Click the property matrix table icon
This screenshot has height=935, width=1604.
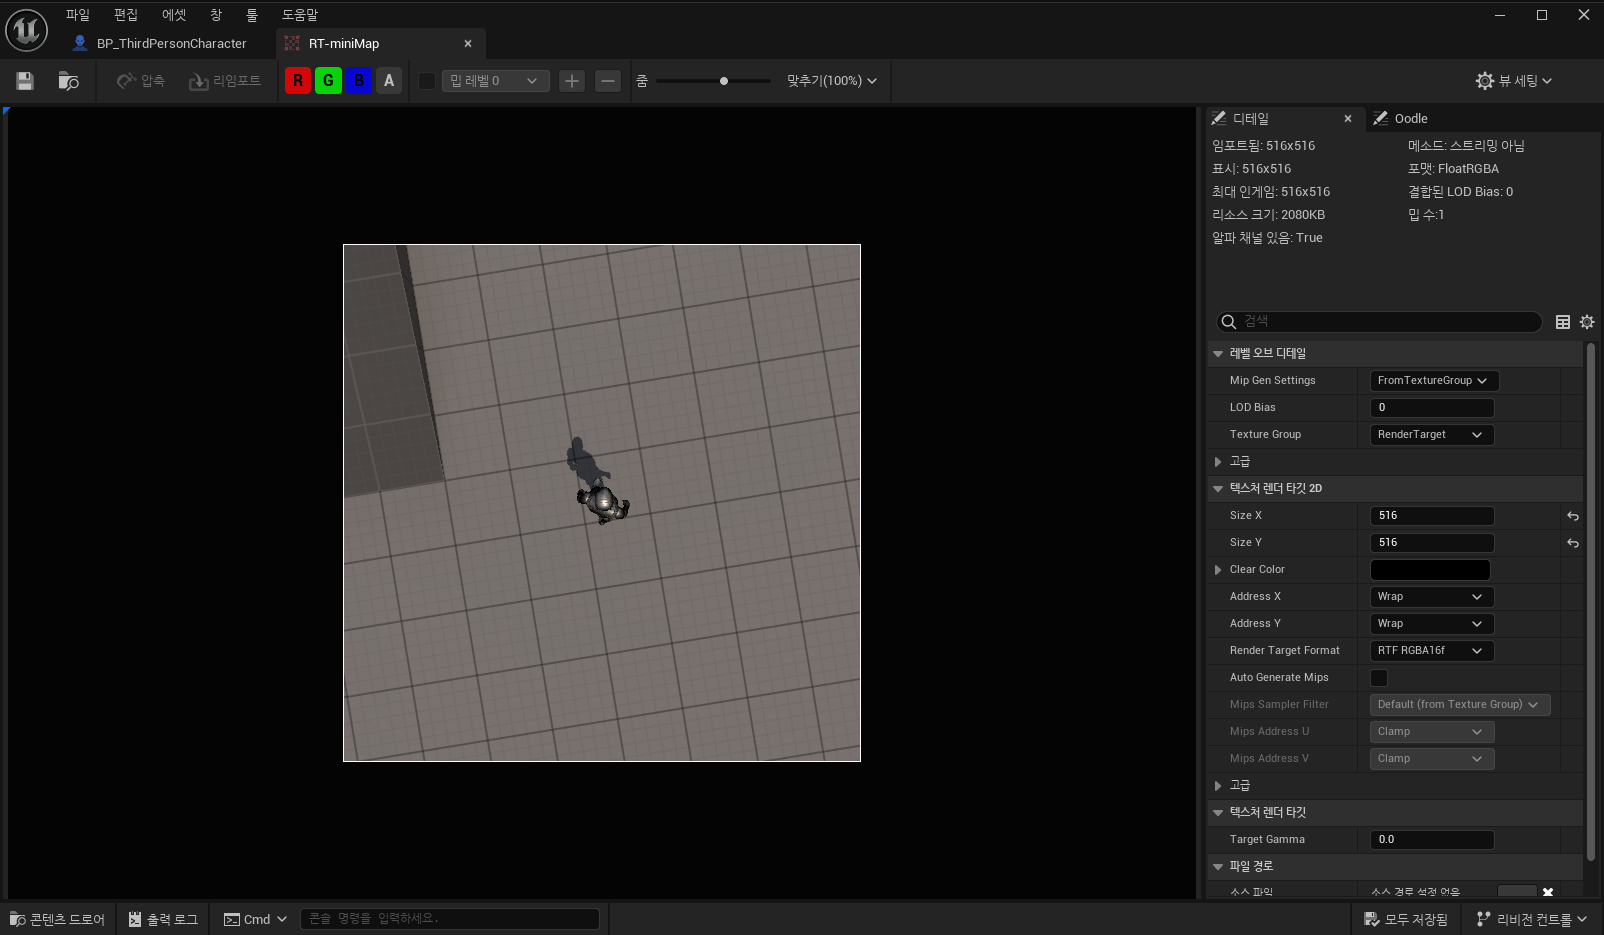pyautogui.click(x=1563, y=322)
